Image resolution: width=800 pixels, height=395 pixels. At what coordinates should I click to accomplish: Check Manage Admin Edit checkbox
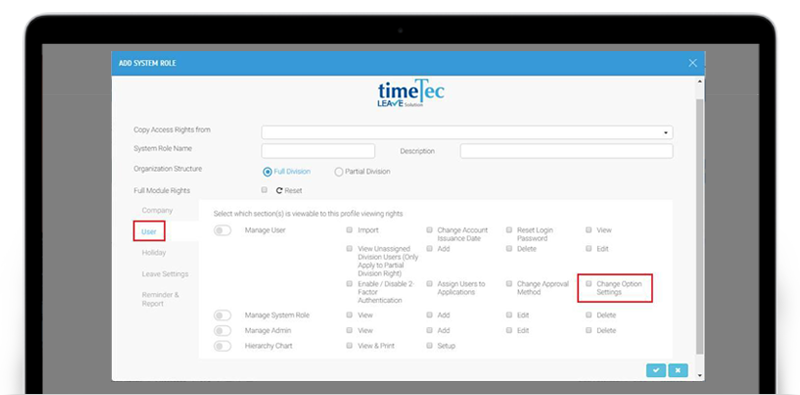pyautogui.click(x=509, y=330)
